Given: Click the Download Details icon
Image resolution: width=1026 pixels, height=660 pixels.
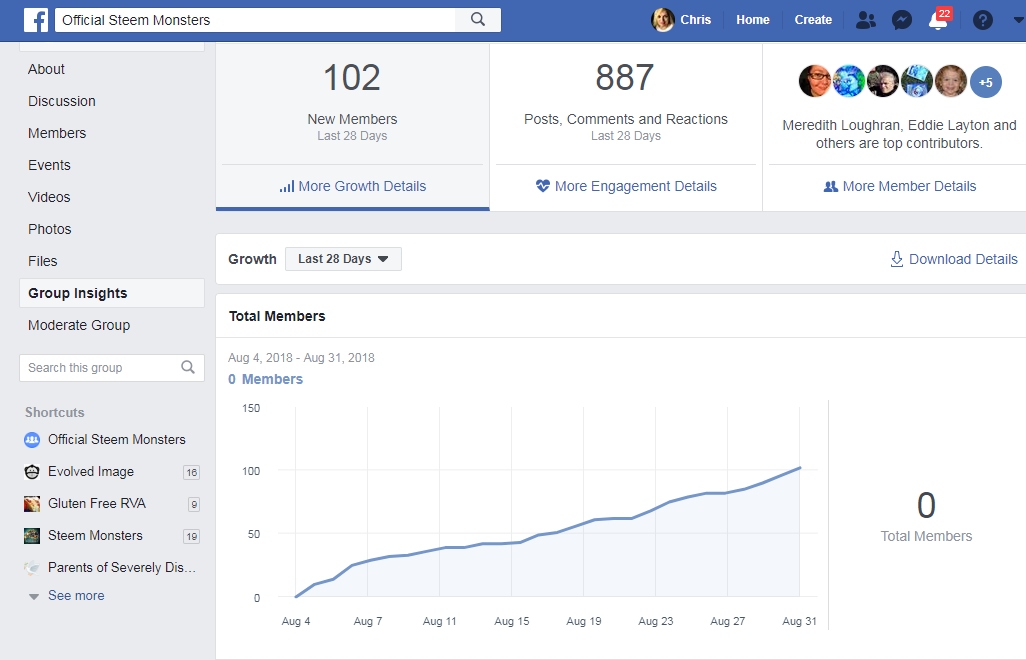Looking at the screenshot, I should click(x=896, y=259).
